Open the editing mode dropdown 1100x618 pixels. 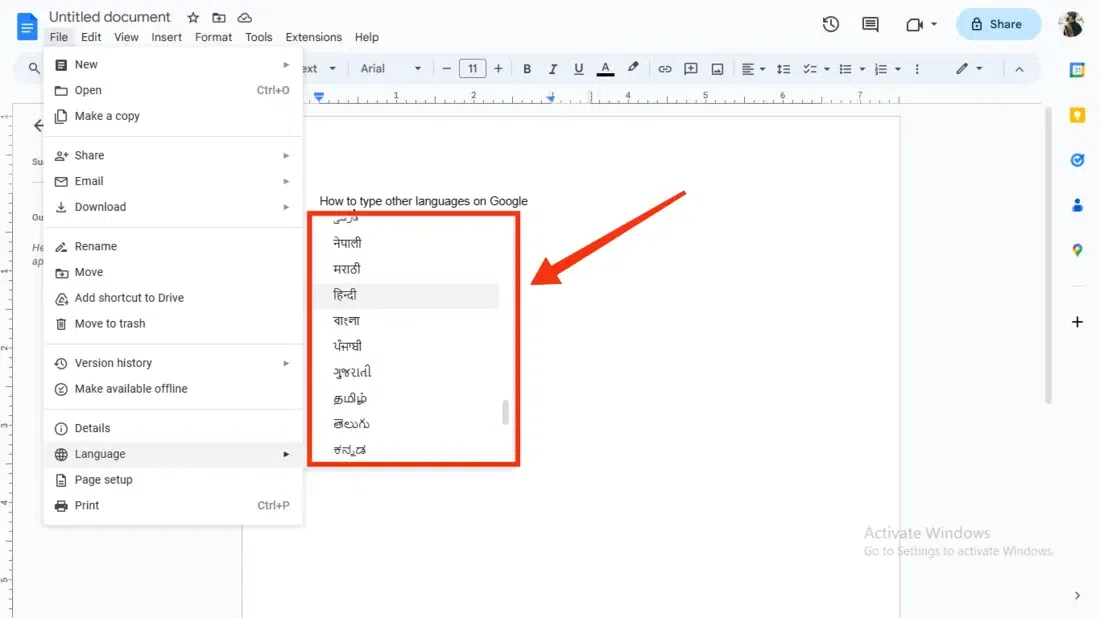(x=969, y=69)
